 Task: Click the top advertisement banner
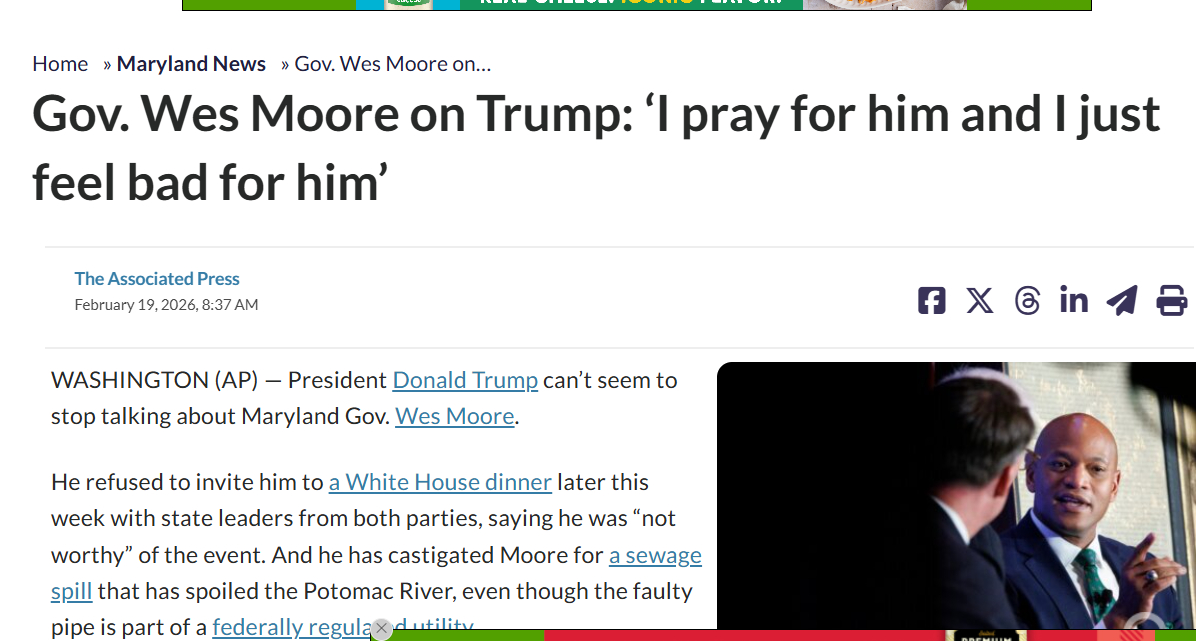pyautogui.click(x=636, y=4)
